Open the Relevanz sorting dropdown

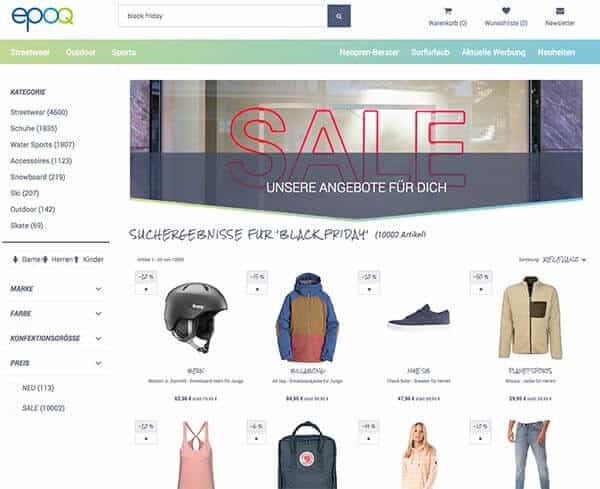click(564, 260)
